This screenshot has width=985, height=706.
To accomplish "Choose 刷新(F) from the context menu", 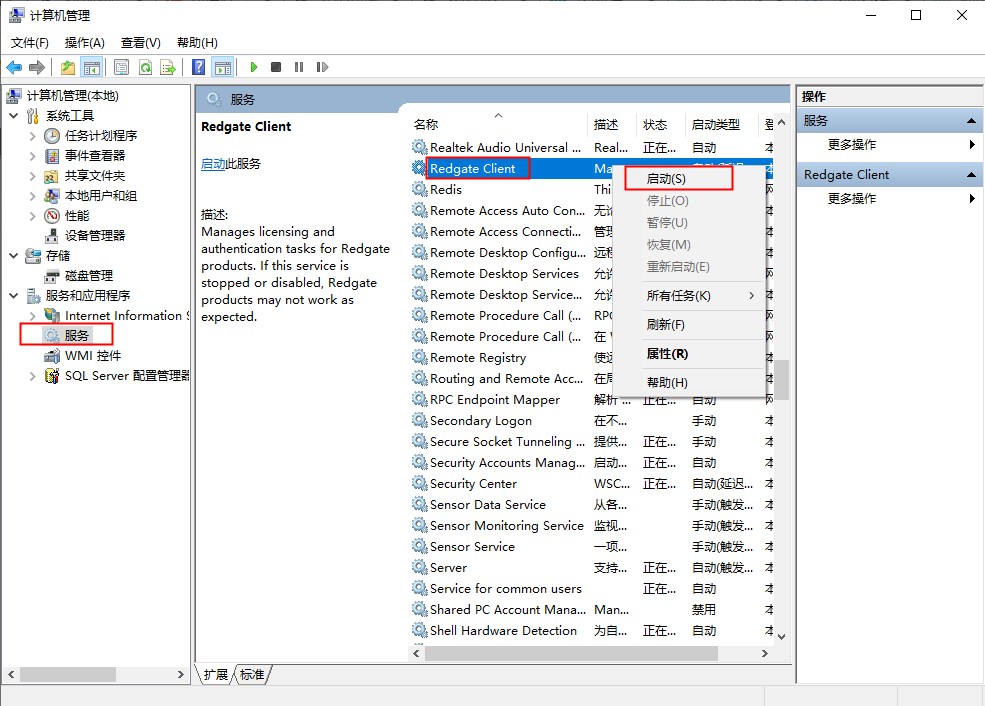I will pos(689,325).
